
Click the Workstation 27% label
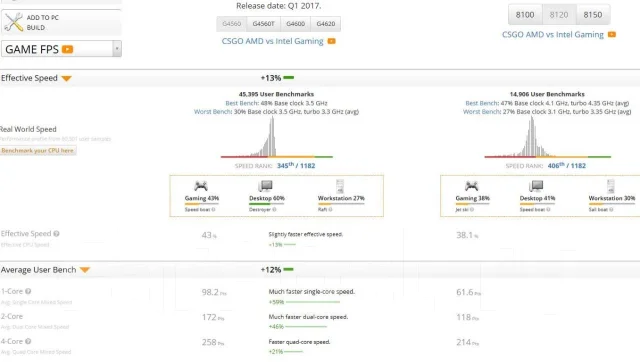click(341, 198)
